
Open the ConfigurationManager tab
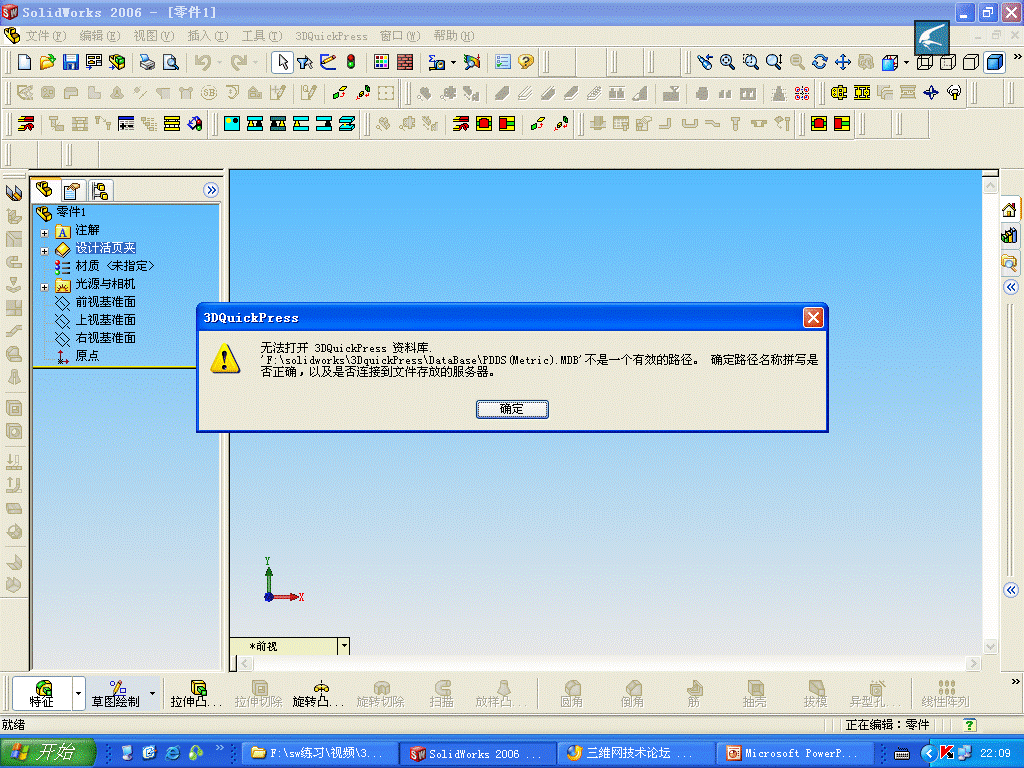(x=100, y=191)
